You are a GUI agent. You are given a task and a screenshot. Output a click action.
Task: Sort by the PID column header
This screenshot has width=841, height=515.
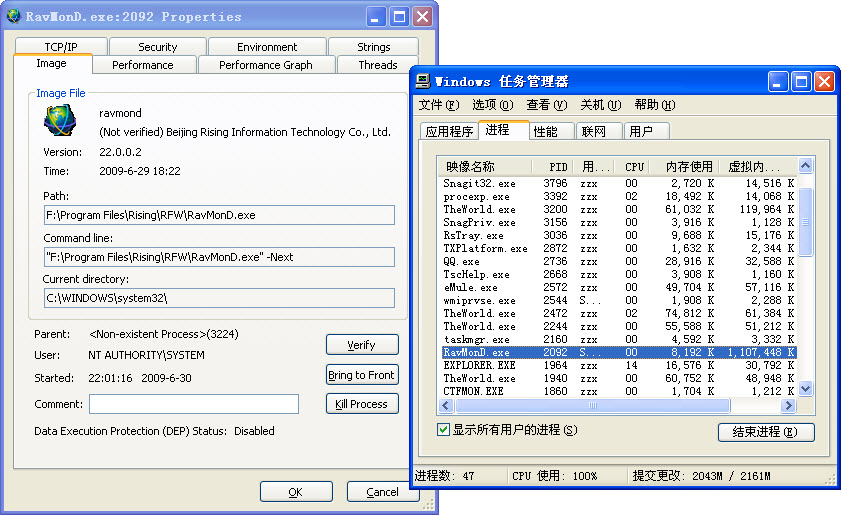(552, 167)
